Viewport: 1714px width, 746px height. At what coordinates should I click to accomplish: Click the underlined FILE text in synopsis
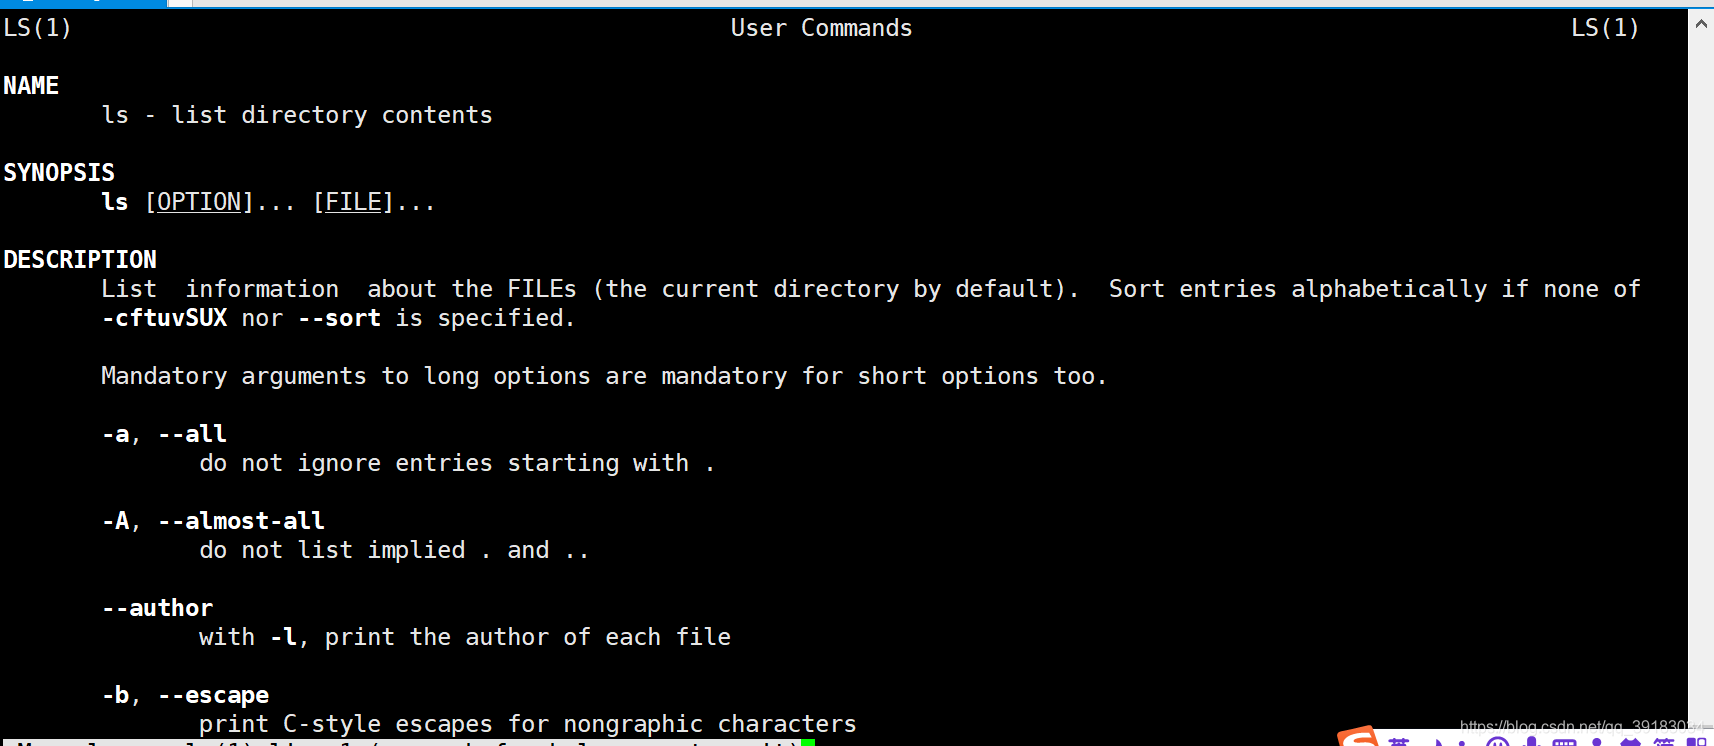point(353,202)
